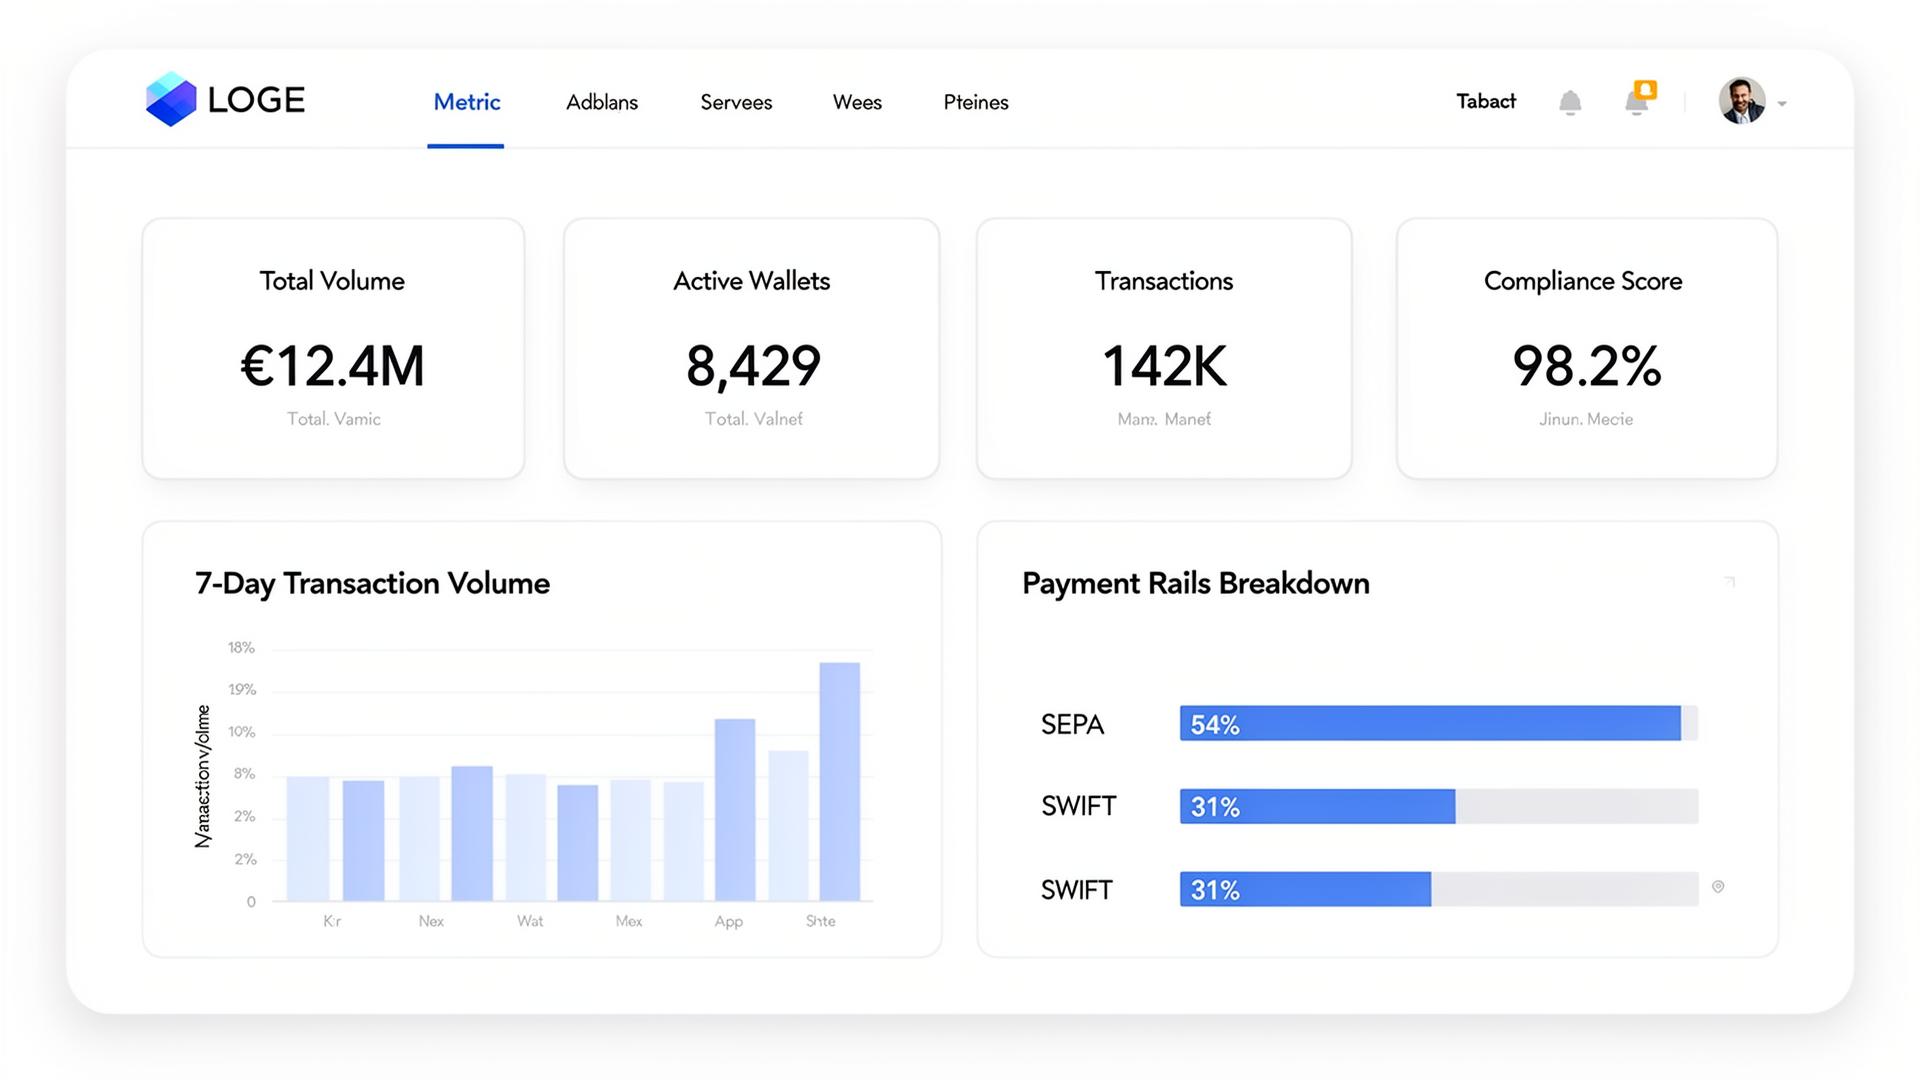Click the 142K Transactions card
The width and height of the screenshot is (1920, 1080).
pyautogui.click(x=1163, y=348)
